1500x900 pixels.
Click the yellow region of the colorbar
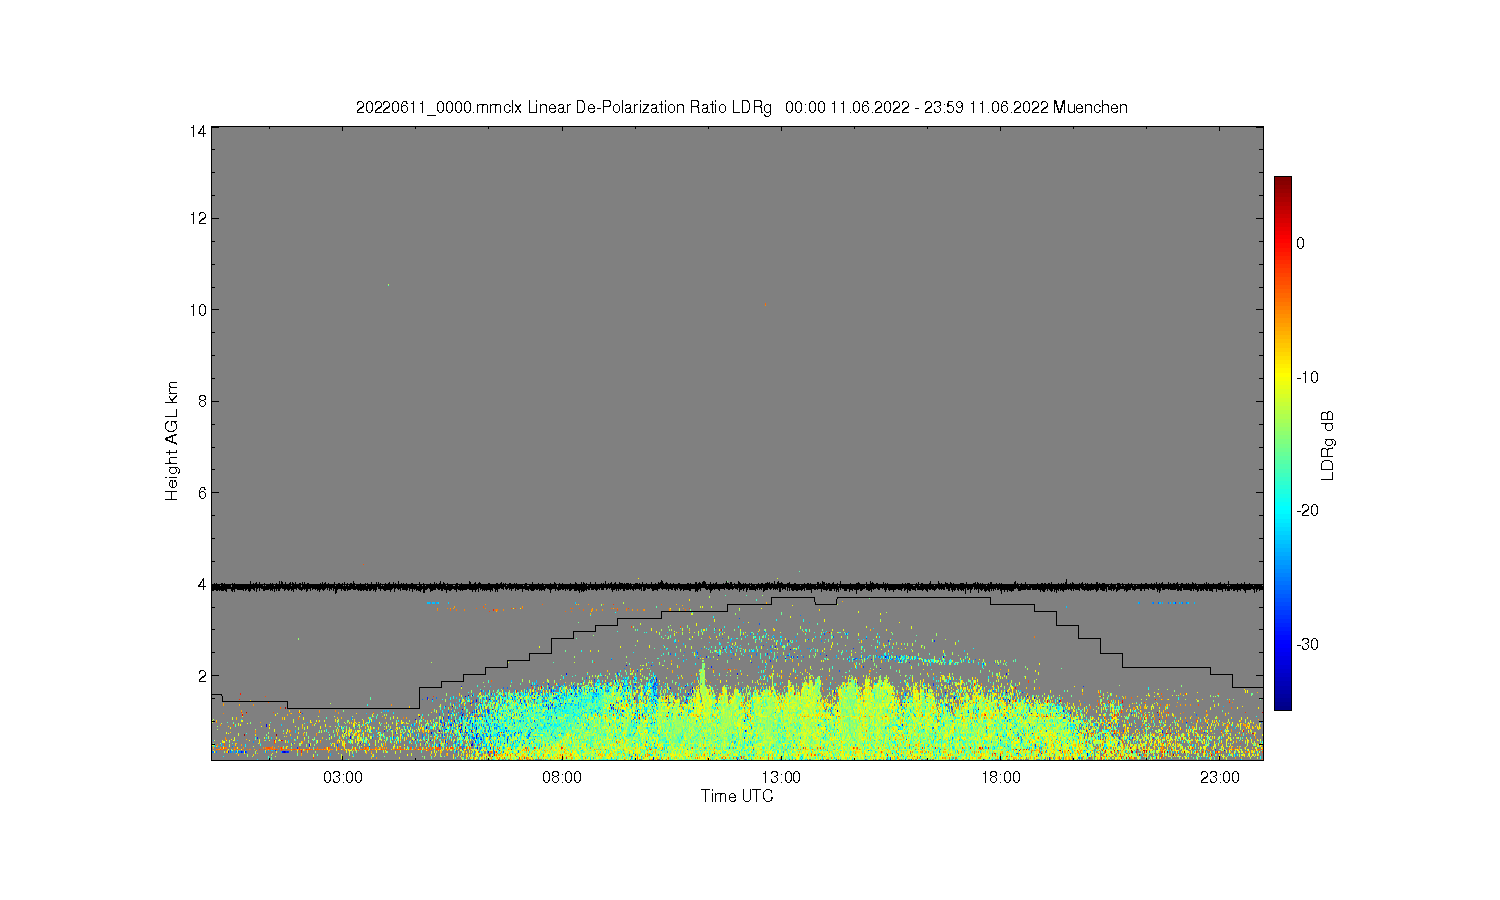1283,377
